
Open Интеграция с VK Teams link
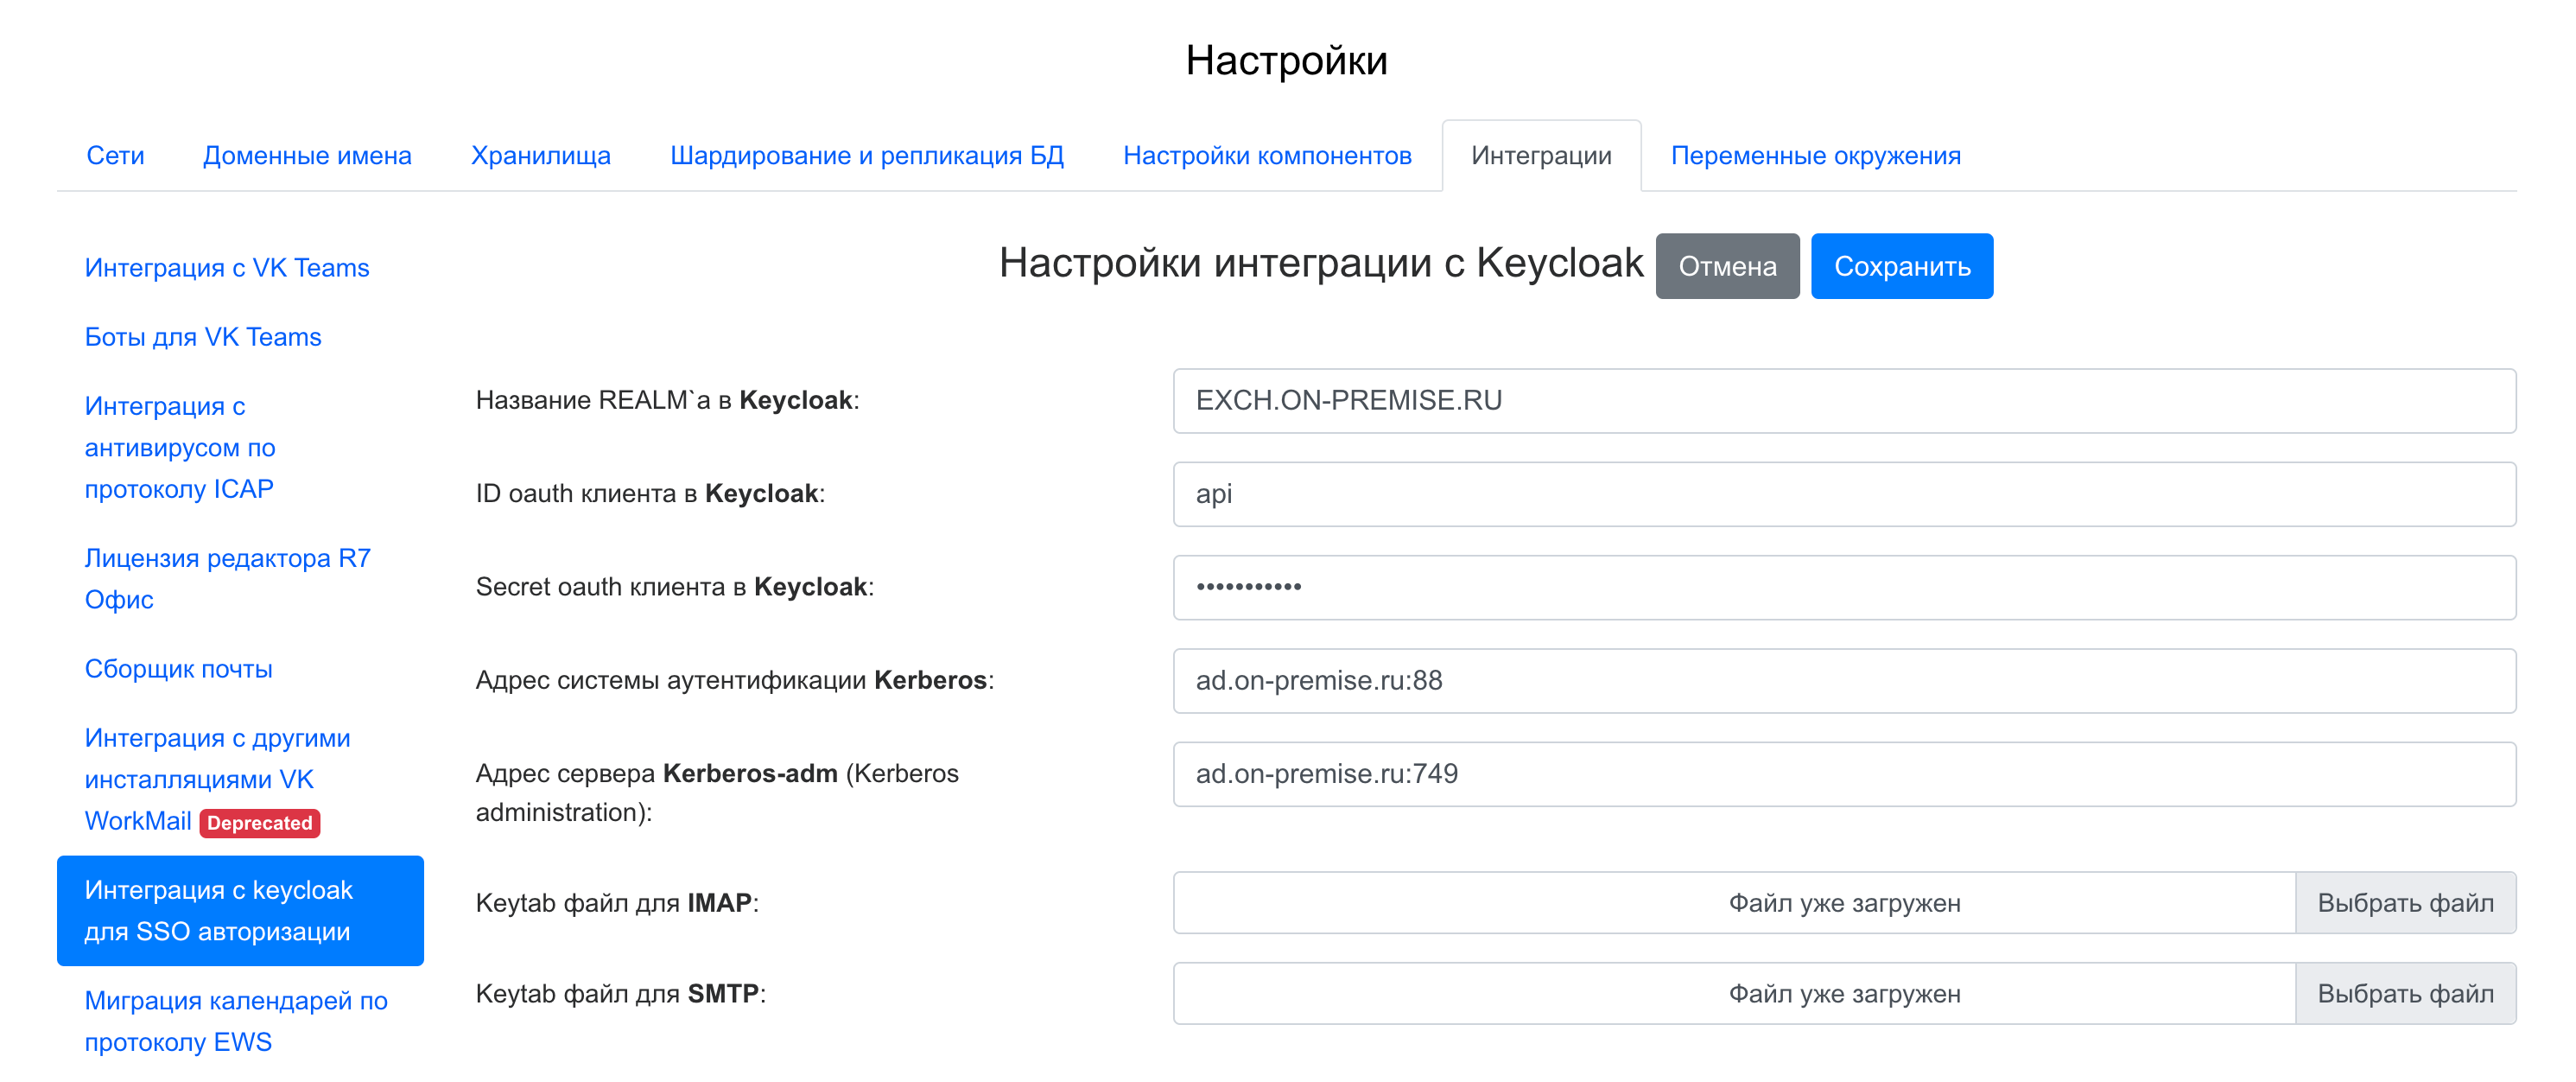(227, 268)
